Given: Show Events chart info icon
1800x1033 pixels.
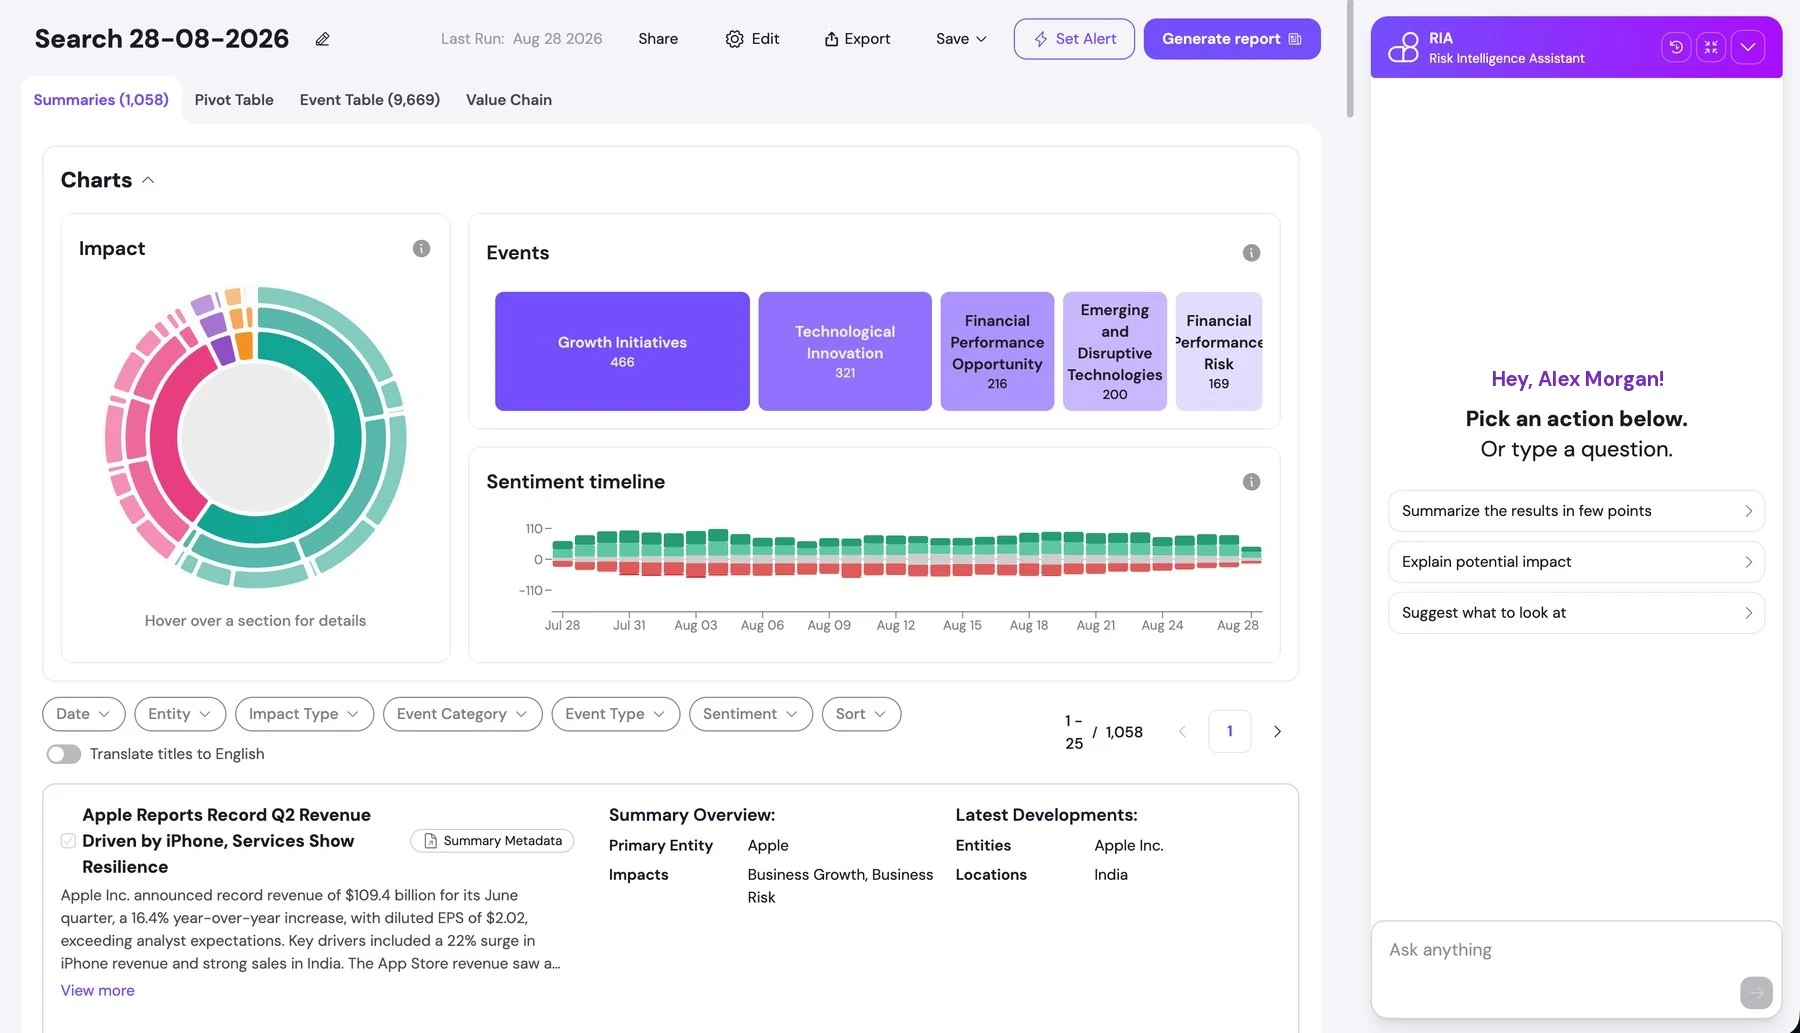Looking at the screenshot, I should 1251,253.
